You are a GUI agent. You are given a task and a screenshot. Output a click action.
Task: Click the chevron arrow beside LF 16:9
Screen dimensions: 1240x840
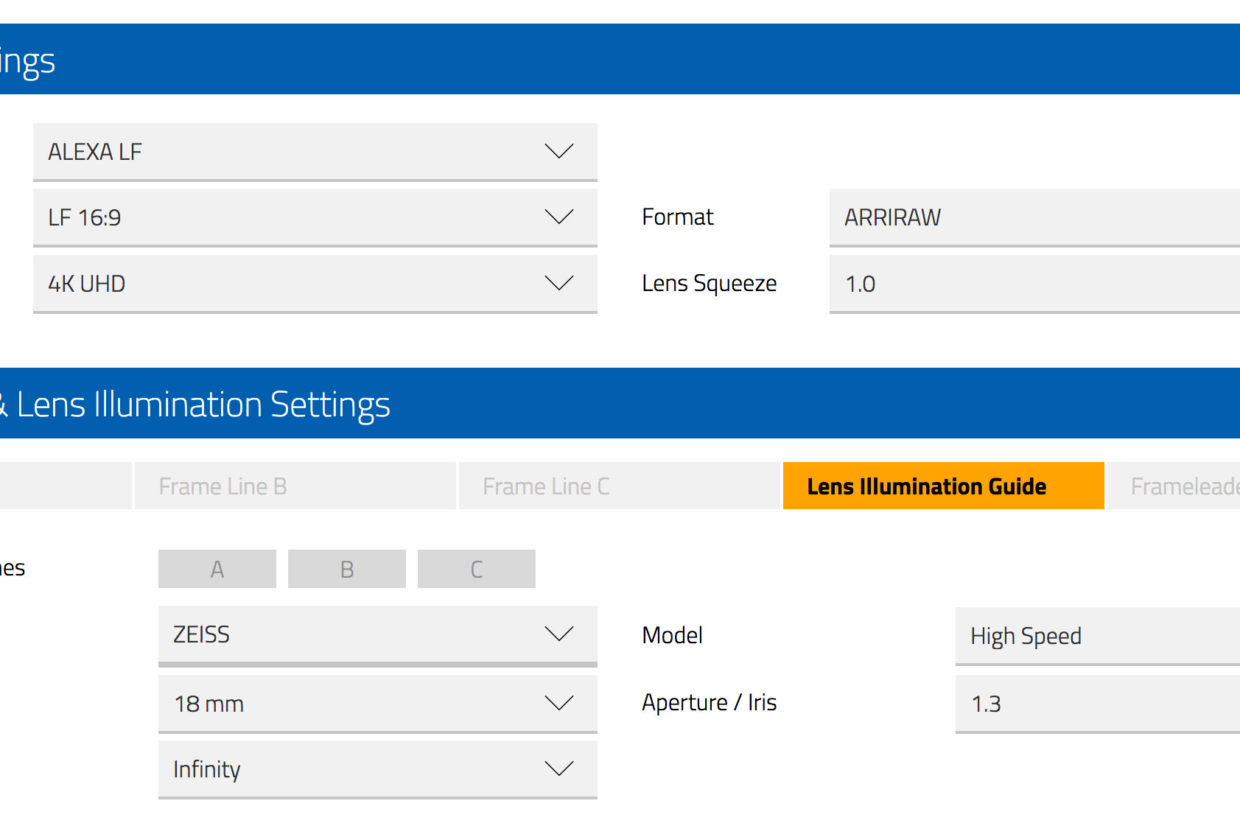point(559,217)
